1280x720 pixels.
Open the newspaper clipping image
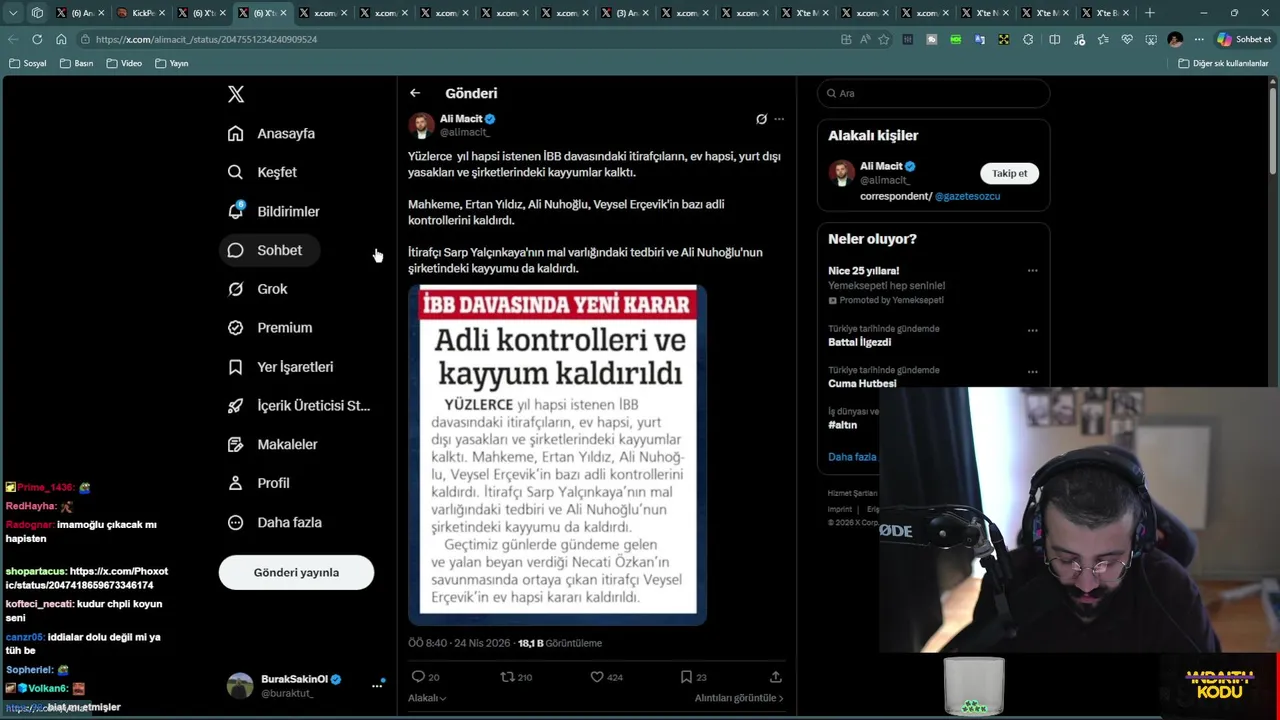pos(557,455)
